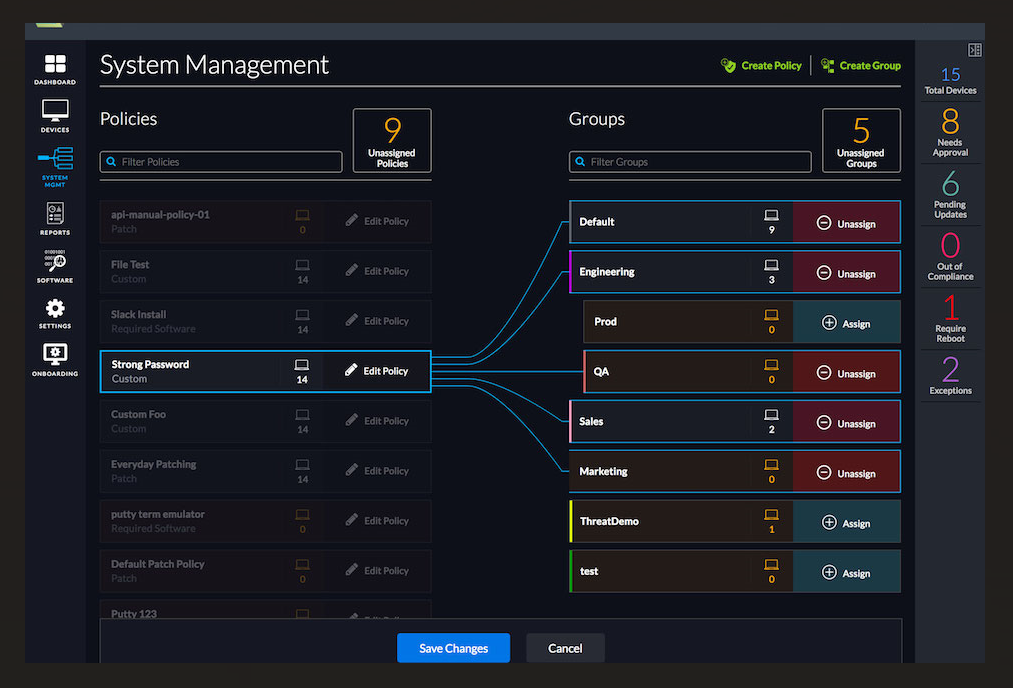Unassign the Sales group

tap(846, 422)
